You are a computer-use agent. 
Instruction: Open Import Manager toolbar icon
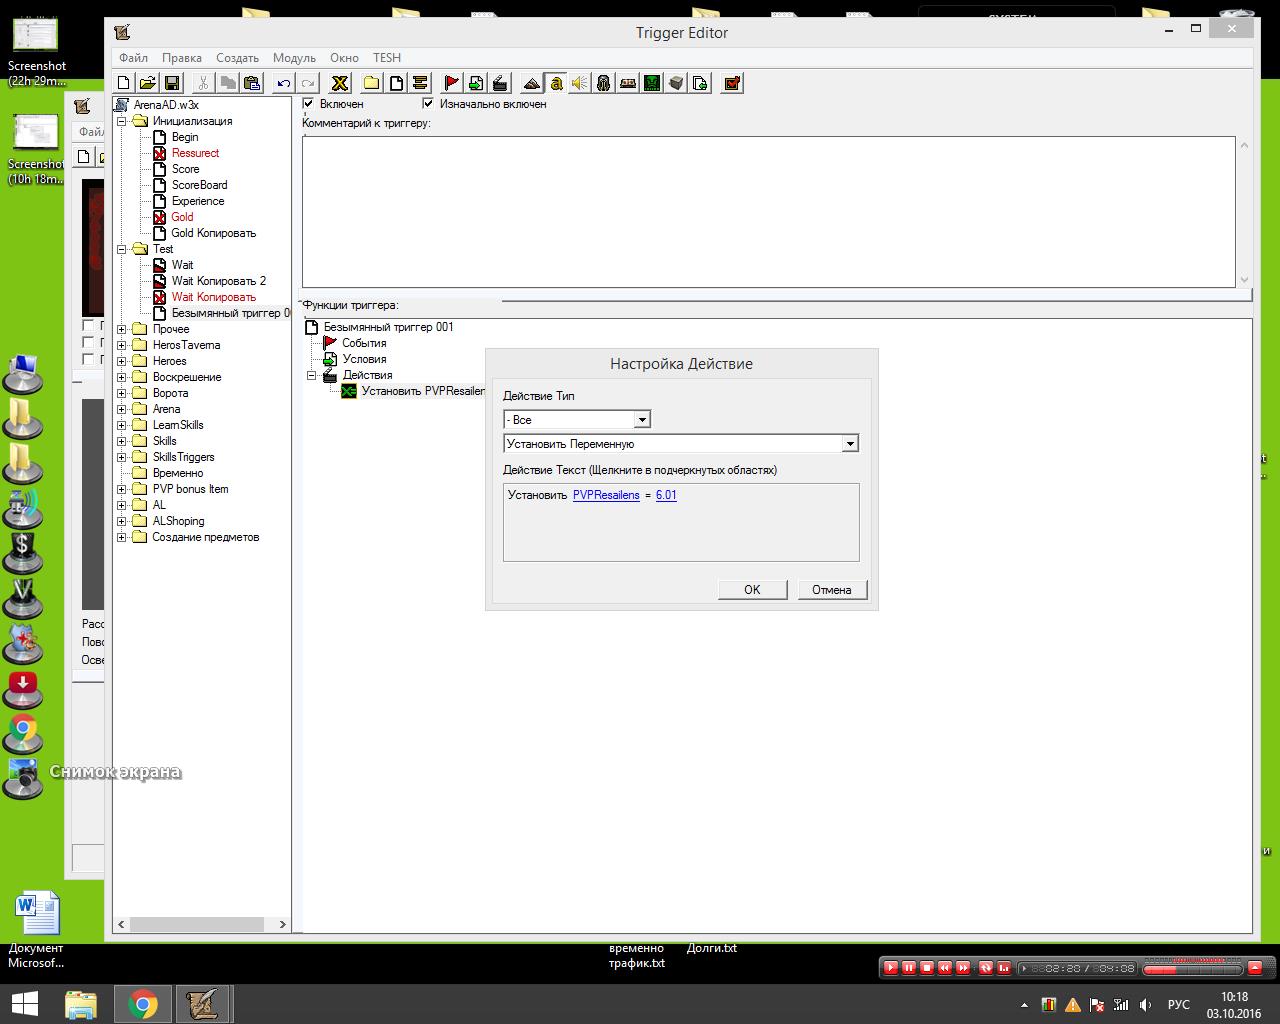coord(700,83)
